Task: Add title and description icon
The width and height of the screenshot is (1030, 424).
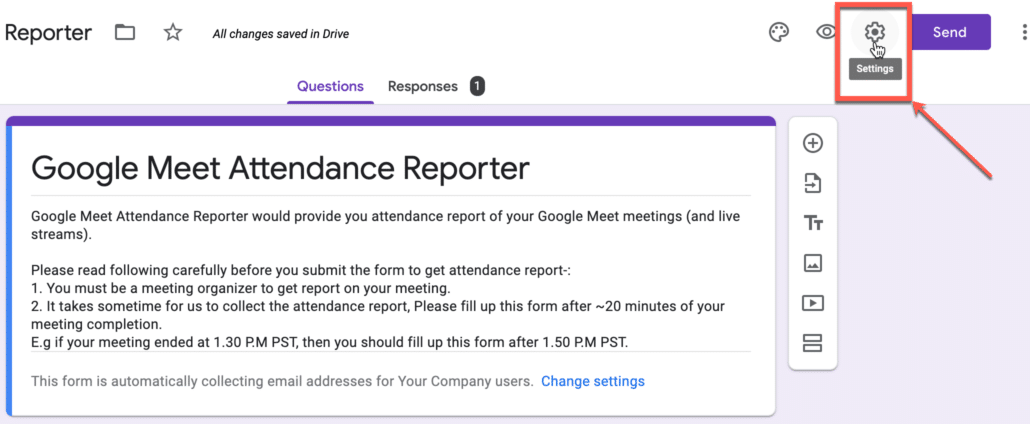Action: click(x=813, y=224)
